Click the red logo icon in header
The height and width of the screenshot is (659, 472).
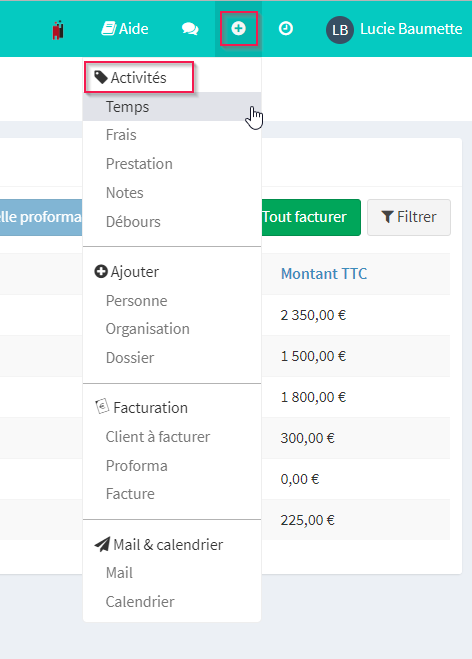(x=58, y=29)
